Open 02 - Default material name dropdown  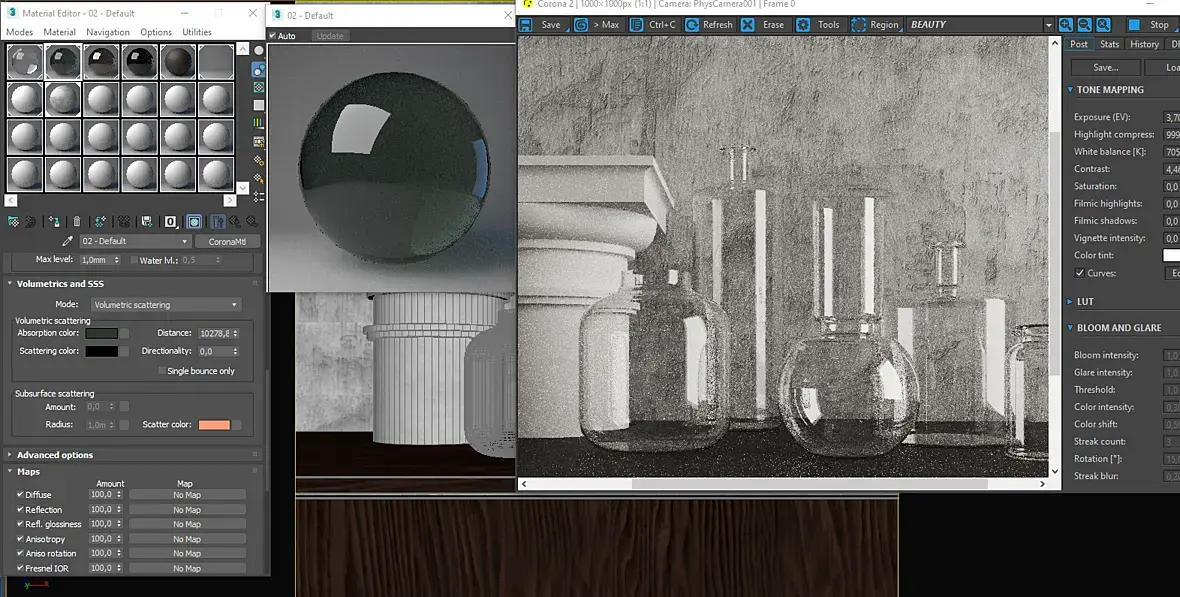click(135, 241)
